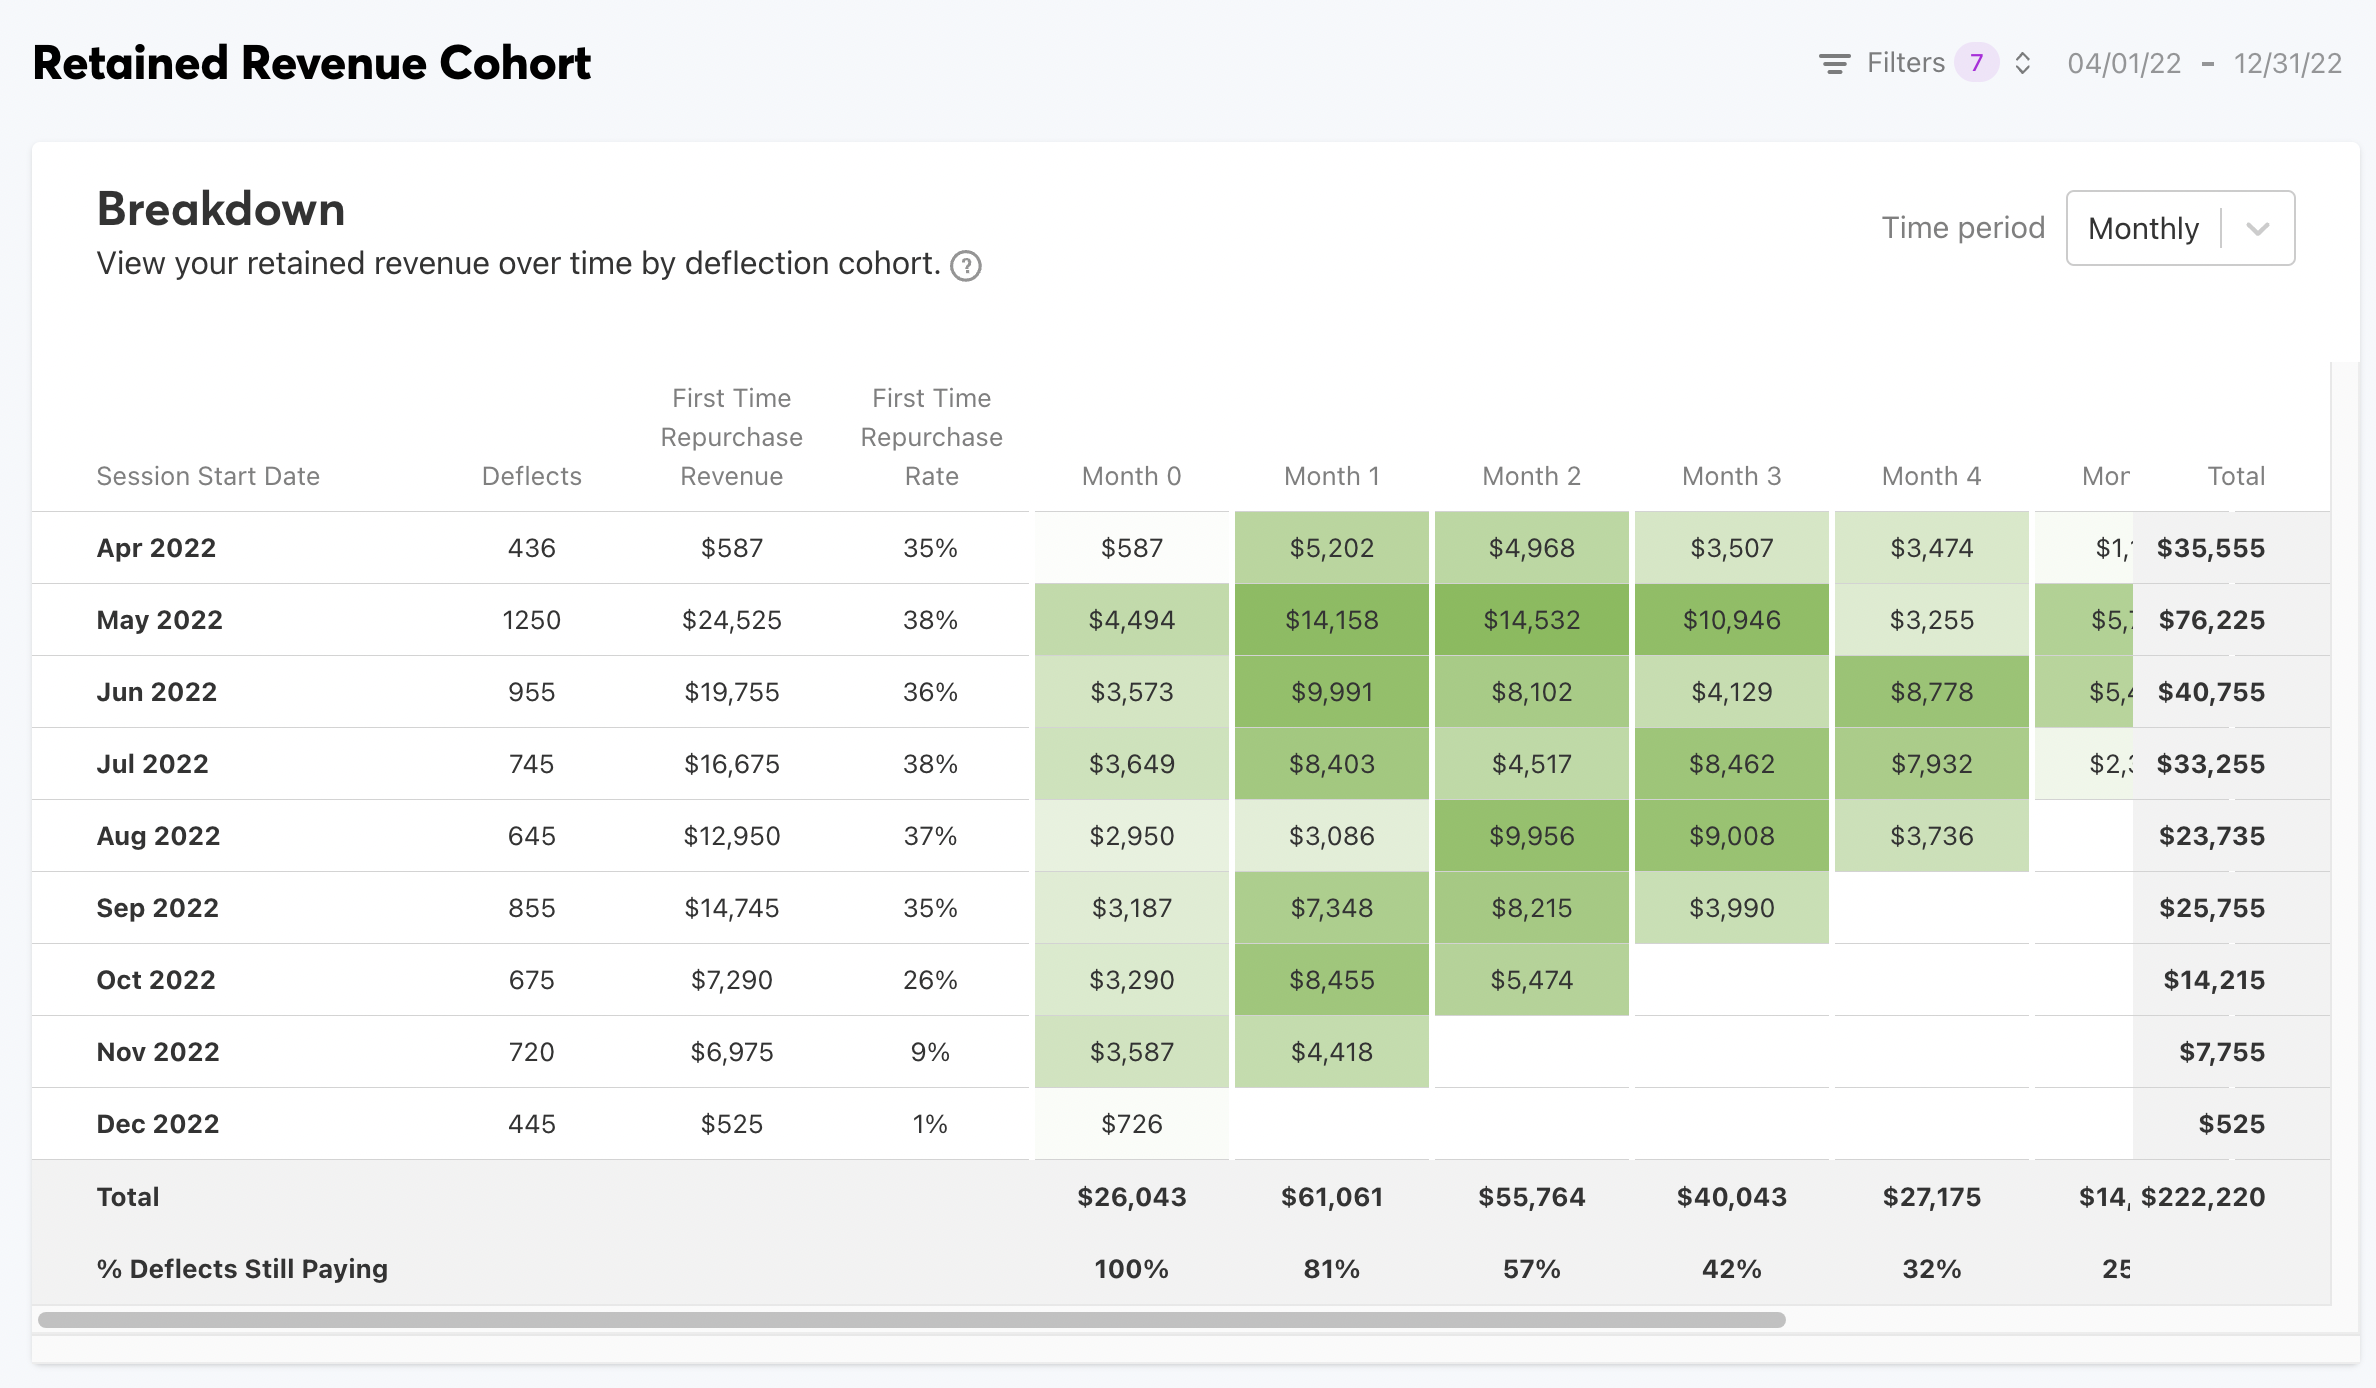The image size is (2376, 1388).
Task: Click the Filters up-down chevron icon
Action: [2022, 64]
